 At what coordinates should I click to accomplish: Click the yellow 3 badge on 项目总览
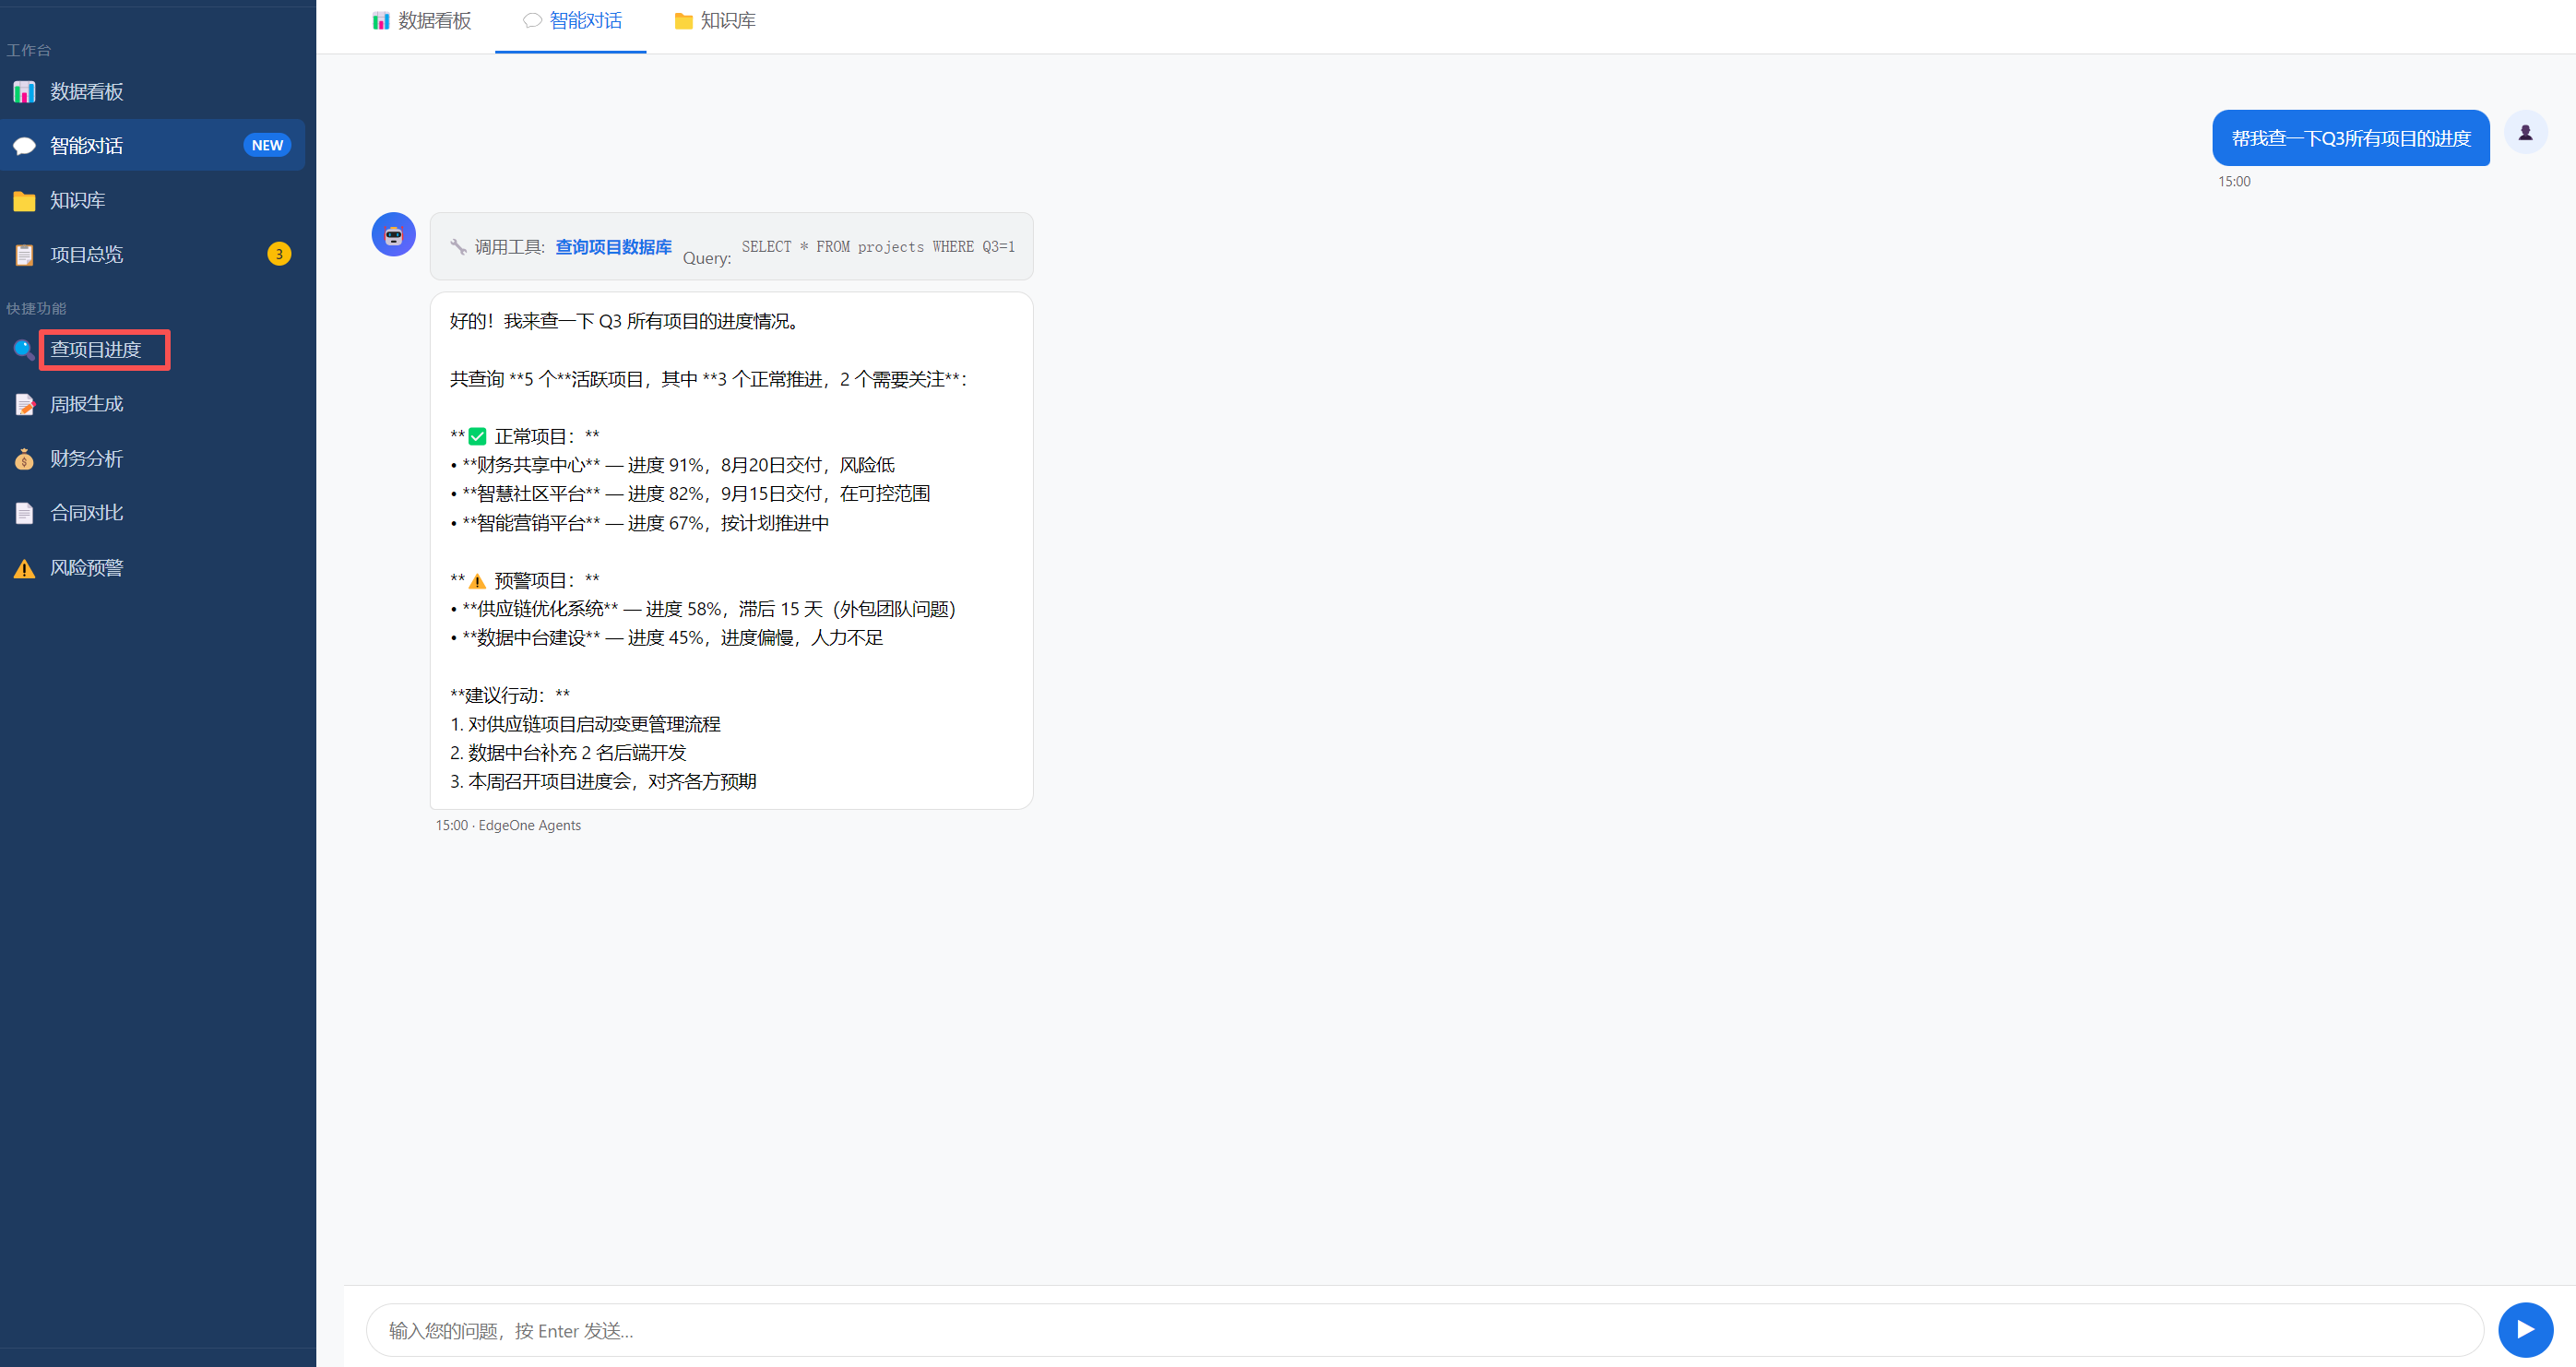(279, 255)
